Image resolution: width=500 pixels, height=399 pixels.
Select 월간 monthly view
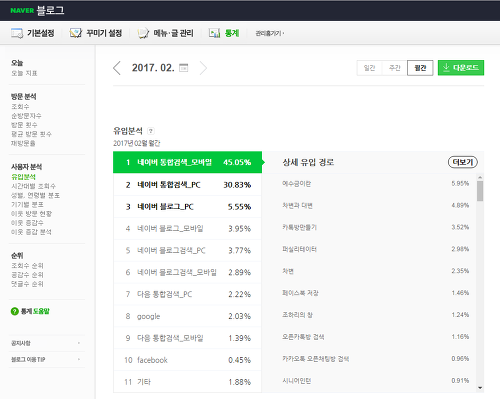pyautogui.click(x=420, y=68)
